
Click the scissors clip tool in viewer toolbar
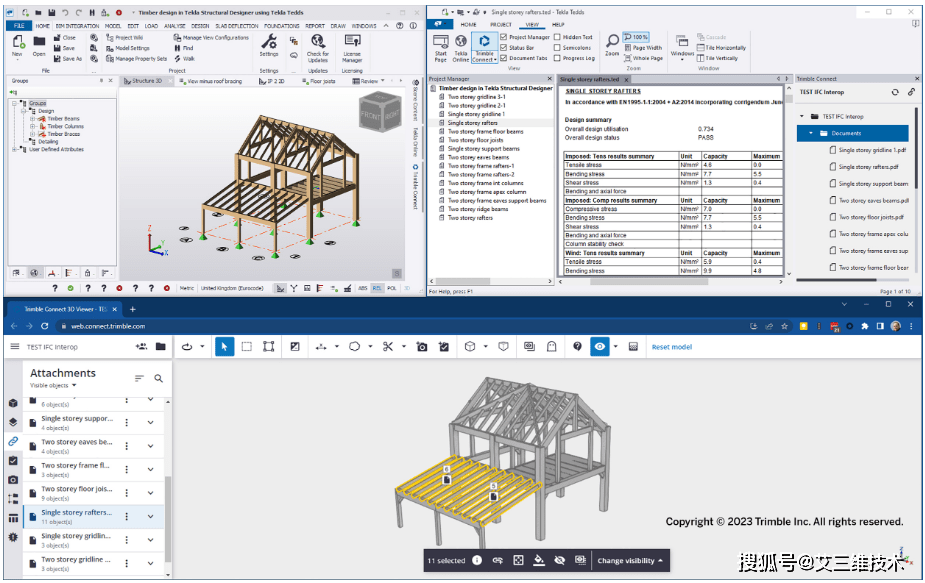[x=388, y=347]
